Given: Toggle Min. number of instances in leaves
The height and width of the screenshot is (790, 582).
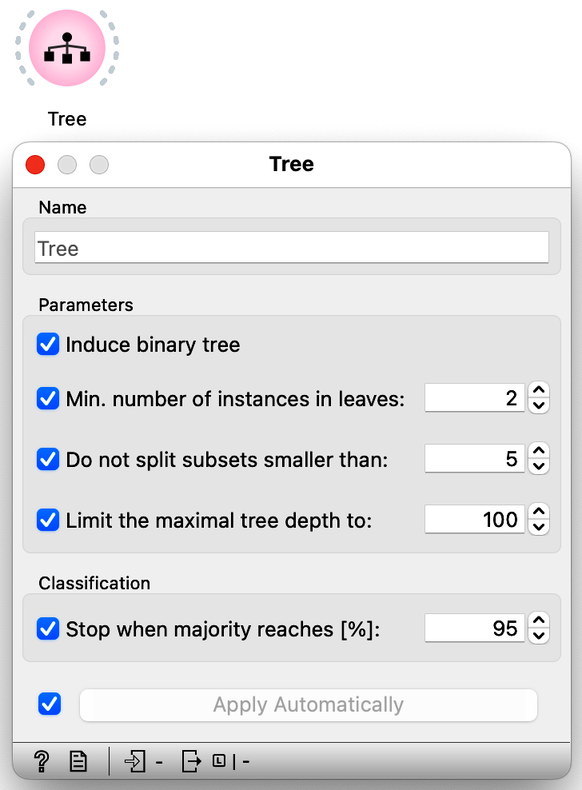Looking at the screenshot, I should (x=48, y=399).
